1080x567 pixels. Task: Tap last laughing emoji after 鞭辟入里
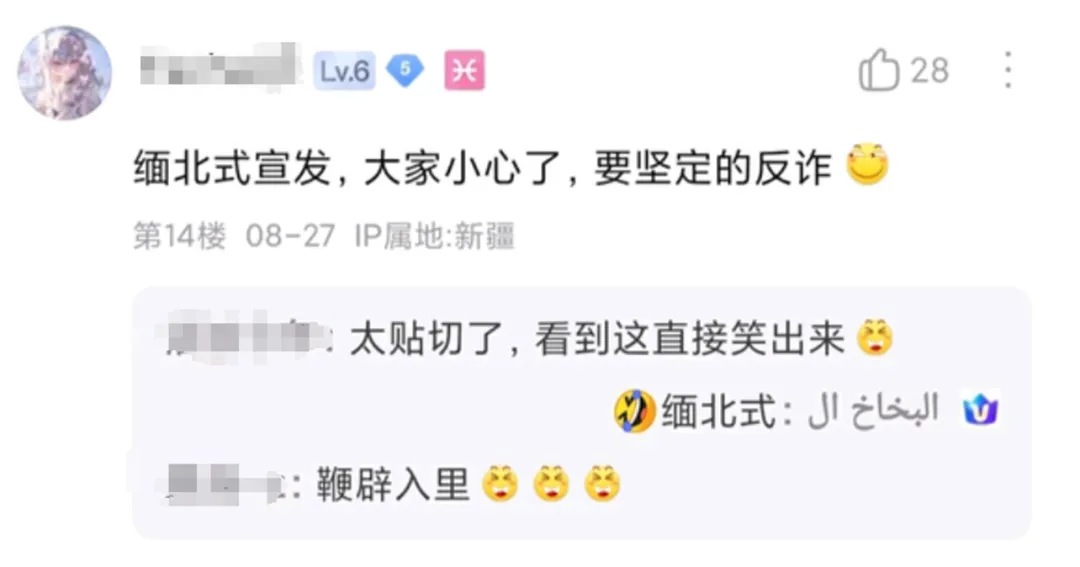pos(602,483)
